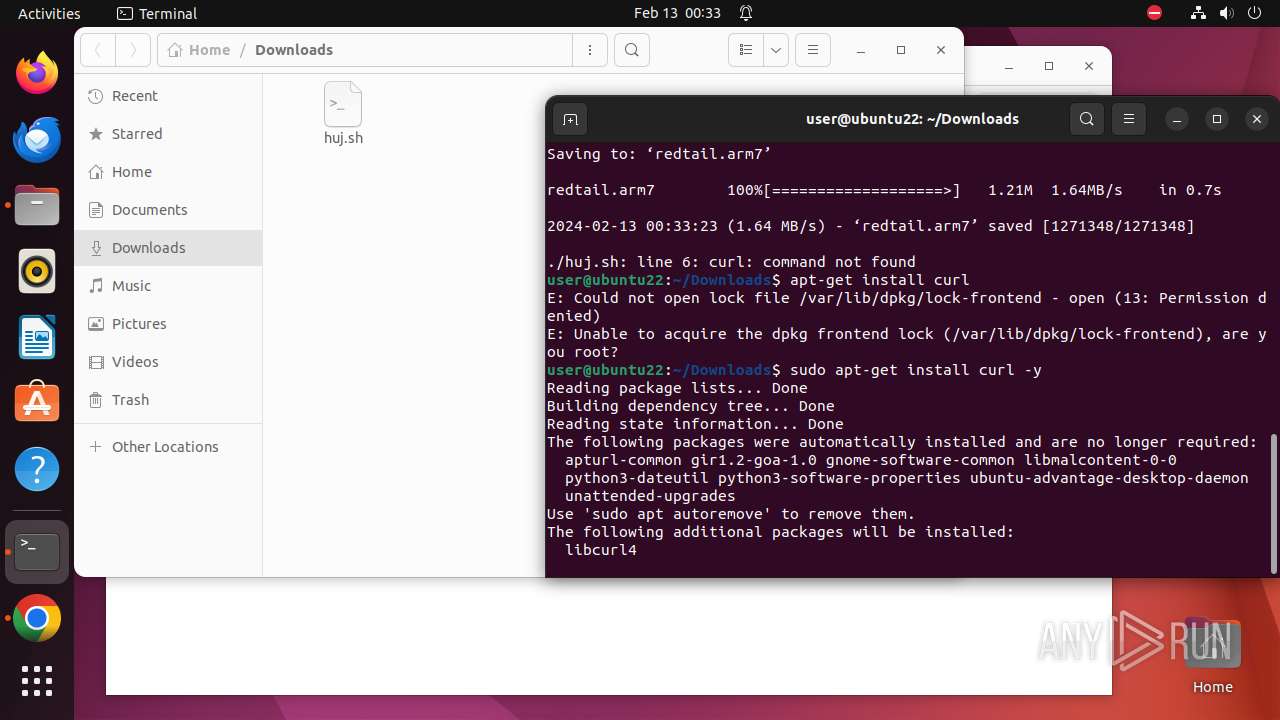Image resolution: width=1280 pixels, height=720 pixels.
Task: Open the huj.sh script file
Action: coord(343,114)
